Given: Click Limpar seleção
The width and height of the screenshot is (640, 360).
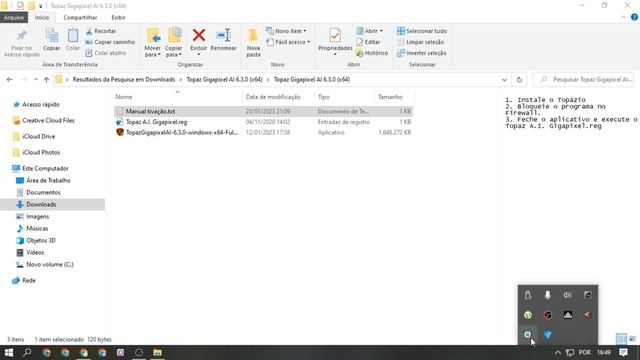Looking at the screenshot, I should click(420, 42).
